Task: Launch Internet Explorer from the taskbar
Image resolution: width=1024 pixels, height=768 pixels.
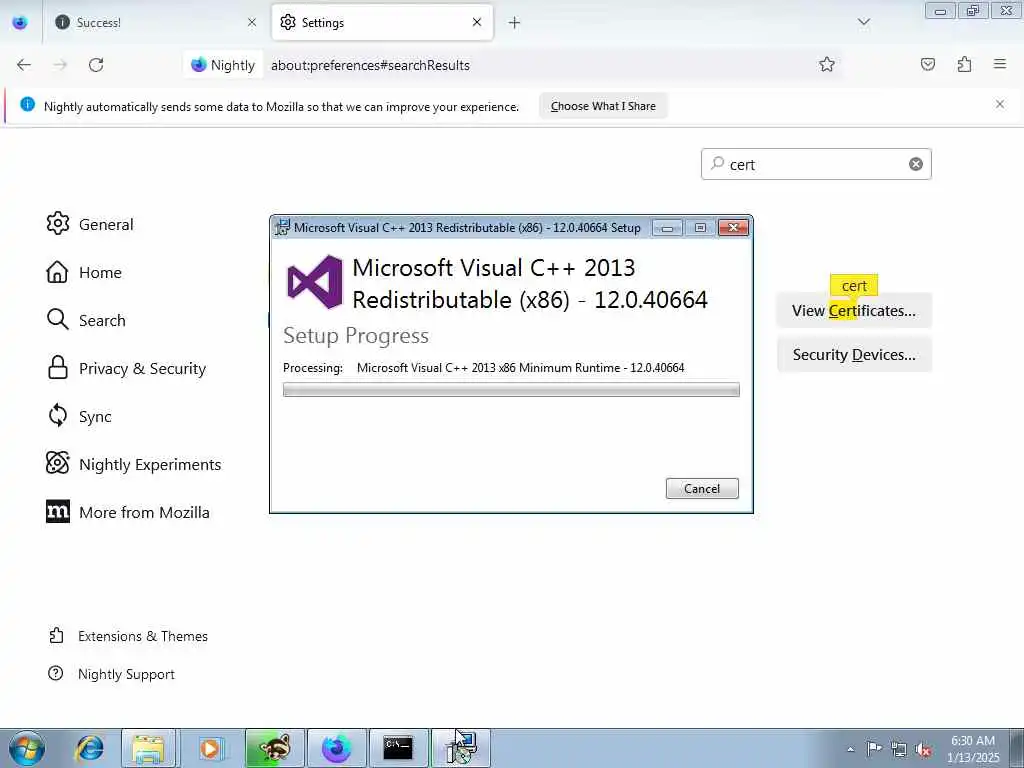Action: [x=89, y=748]
